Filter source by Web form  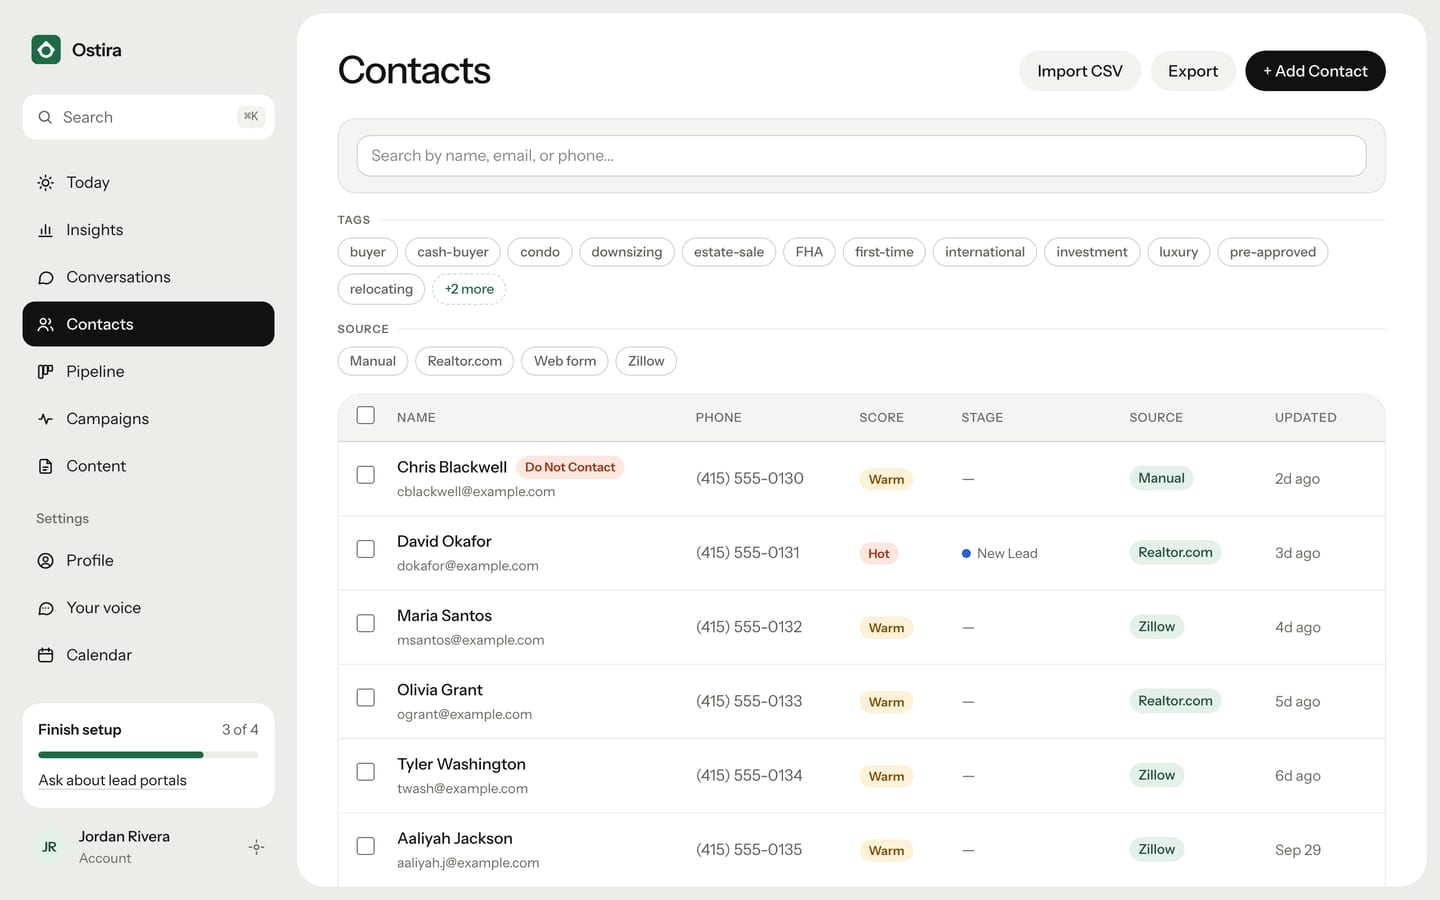pos(565,361)
